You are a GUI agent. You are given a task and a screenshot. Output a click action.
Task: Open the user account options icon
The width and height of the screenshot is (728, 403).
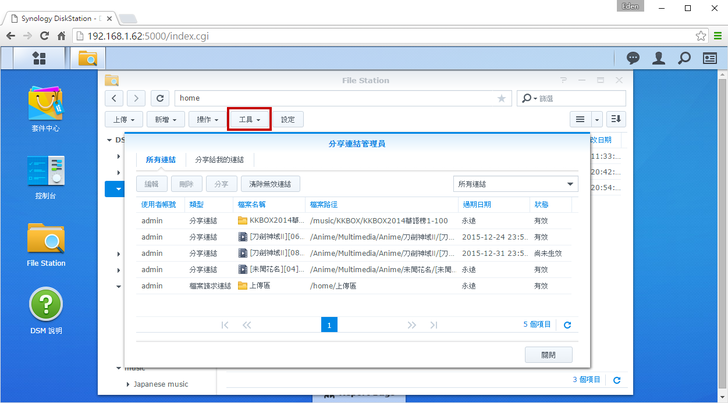coord(659,58)
